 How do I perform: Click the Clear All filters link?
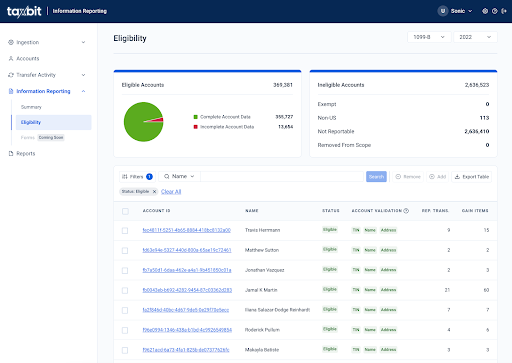[x=171, y=191]
